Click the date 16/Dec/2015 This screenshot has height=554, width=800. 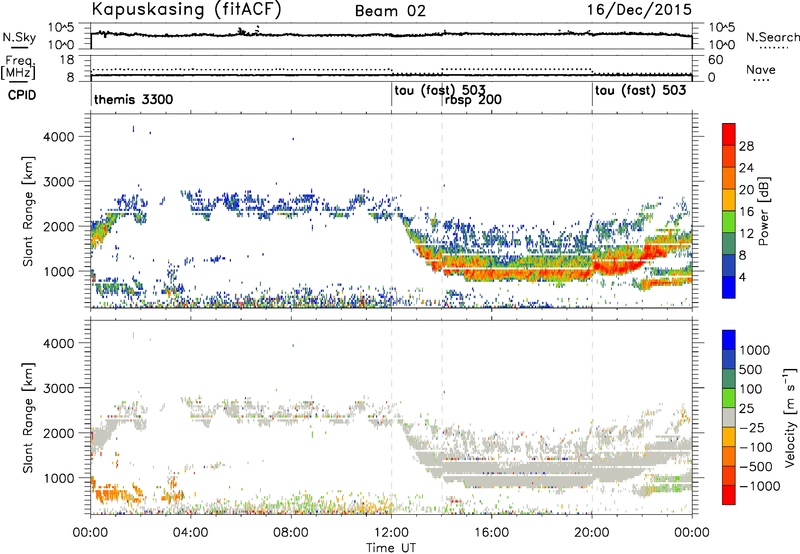point(639,10)
